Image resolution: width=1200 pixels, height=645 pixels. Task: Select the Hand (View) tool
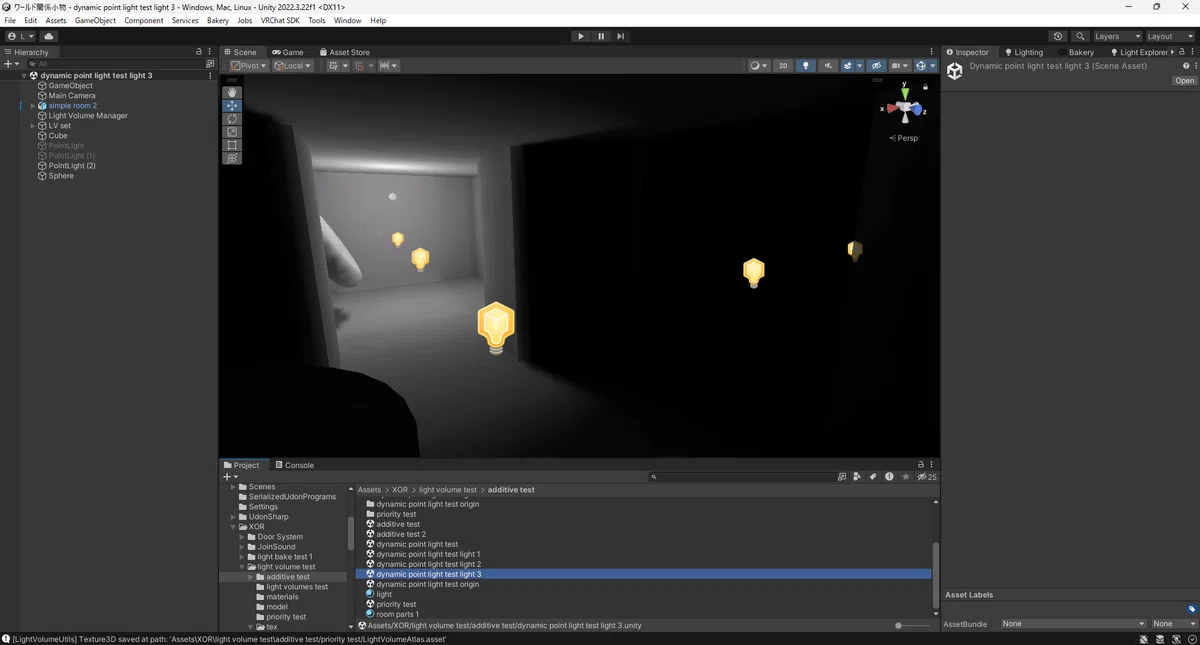[232, 92]
